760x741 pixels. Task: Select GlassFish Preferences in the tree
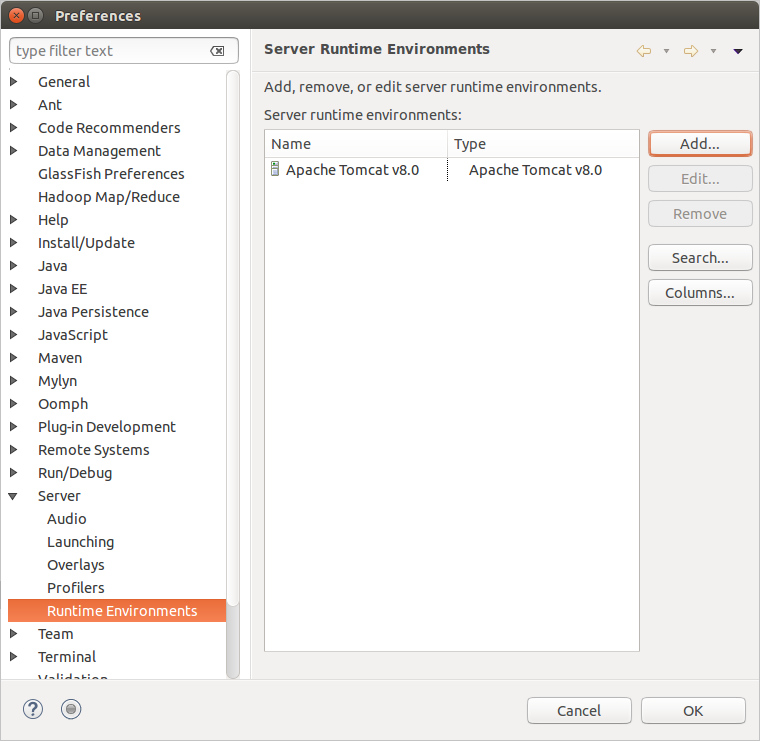pyautogui.click(x=111, y=174)
